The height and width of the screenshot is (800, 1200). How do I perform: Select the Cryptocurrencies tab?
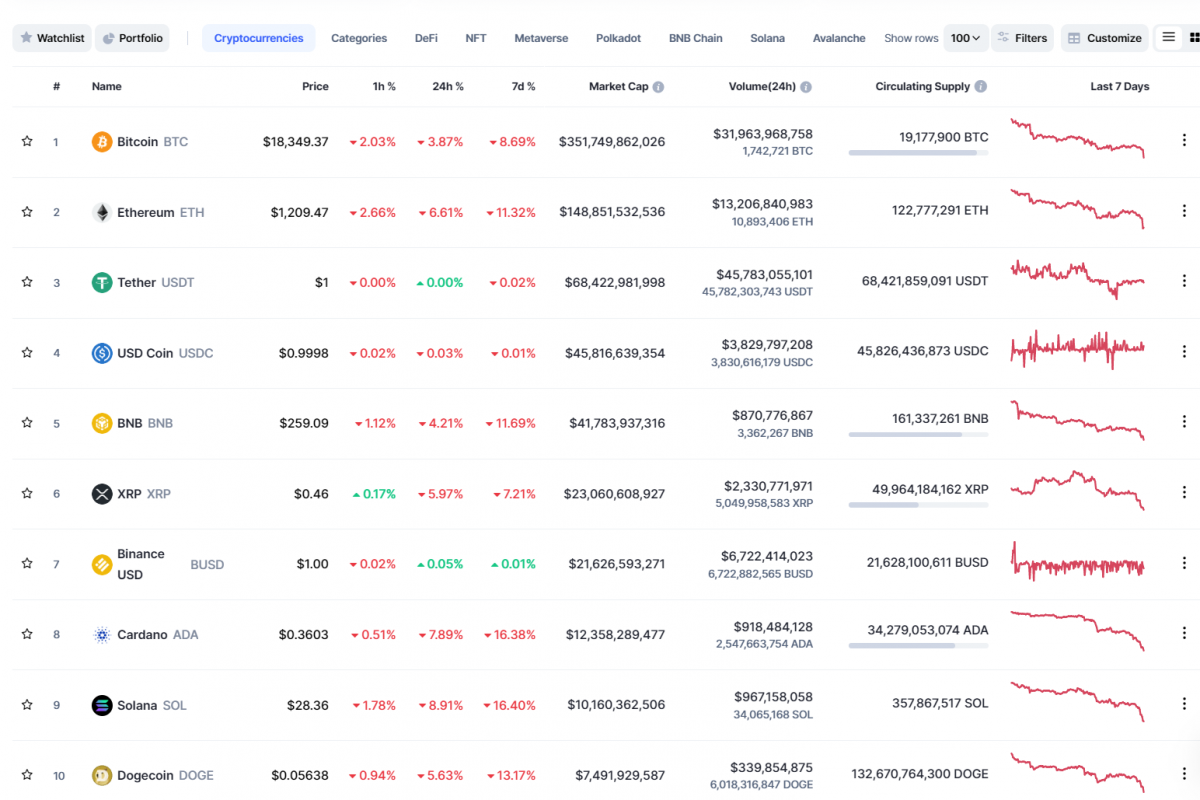click(259, 38)
